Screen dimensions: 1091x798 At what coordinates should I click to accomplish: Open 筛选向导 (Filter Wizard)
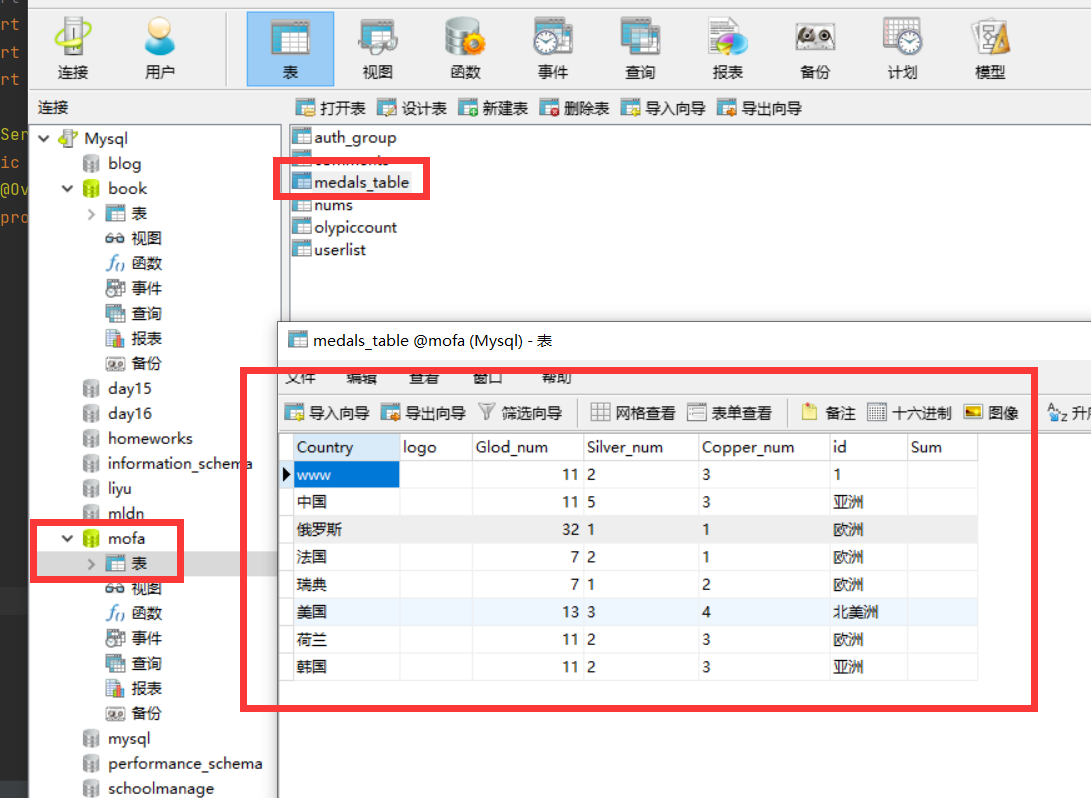coord(520,413)
